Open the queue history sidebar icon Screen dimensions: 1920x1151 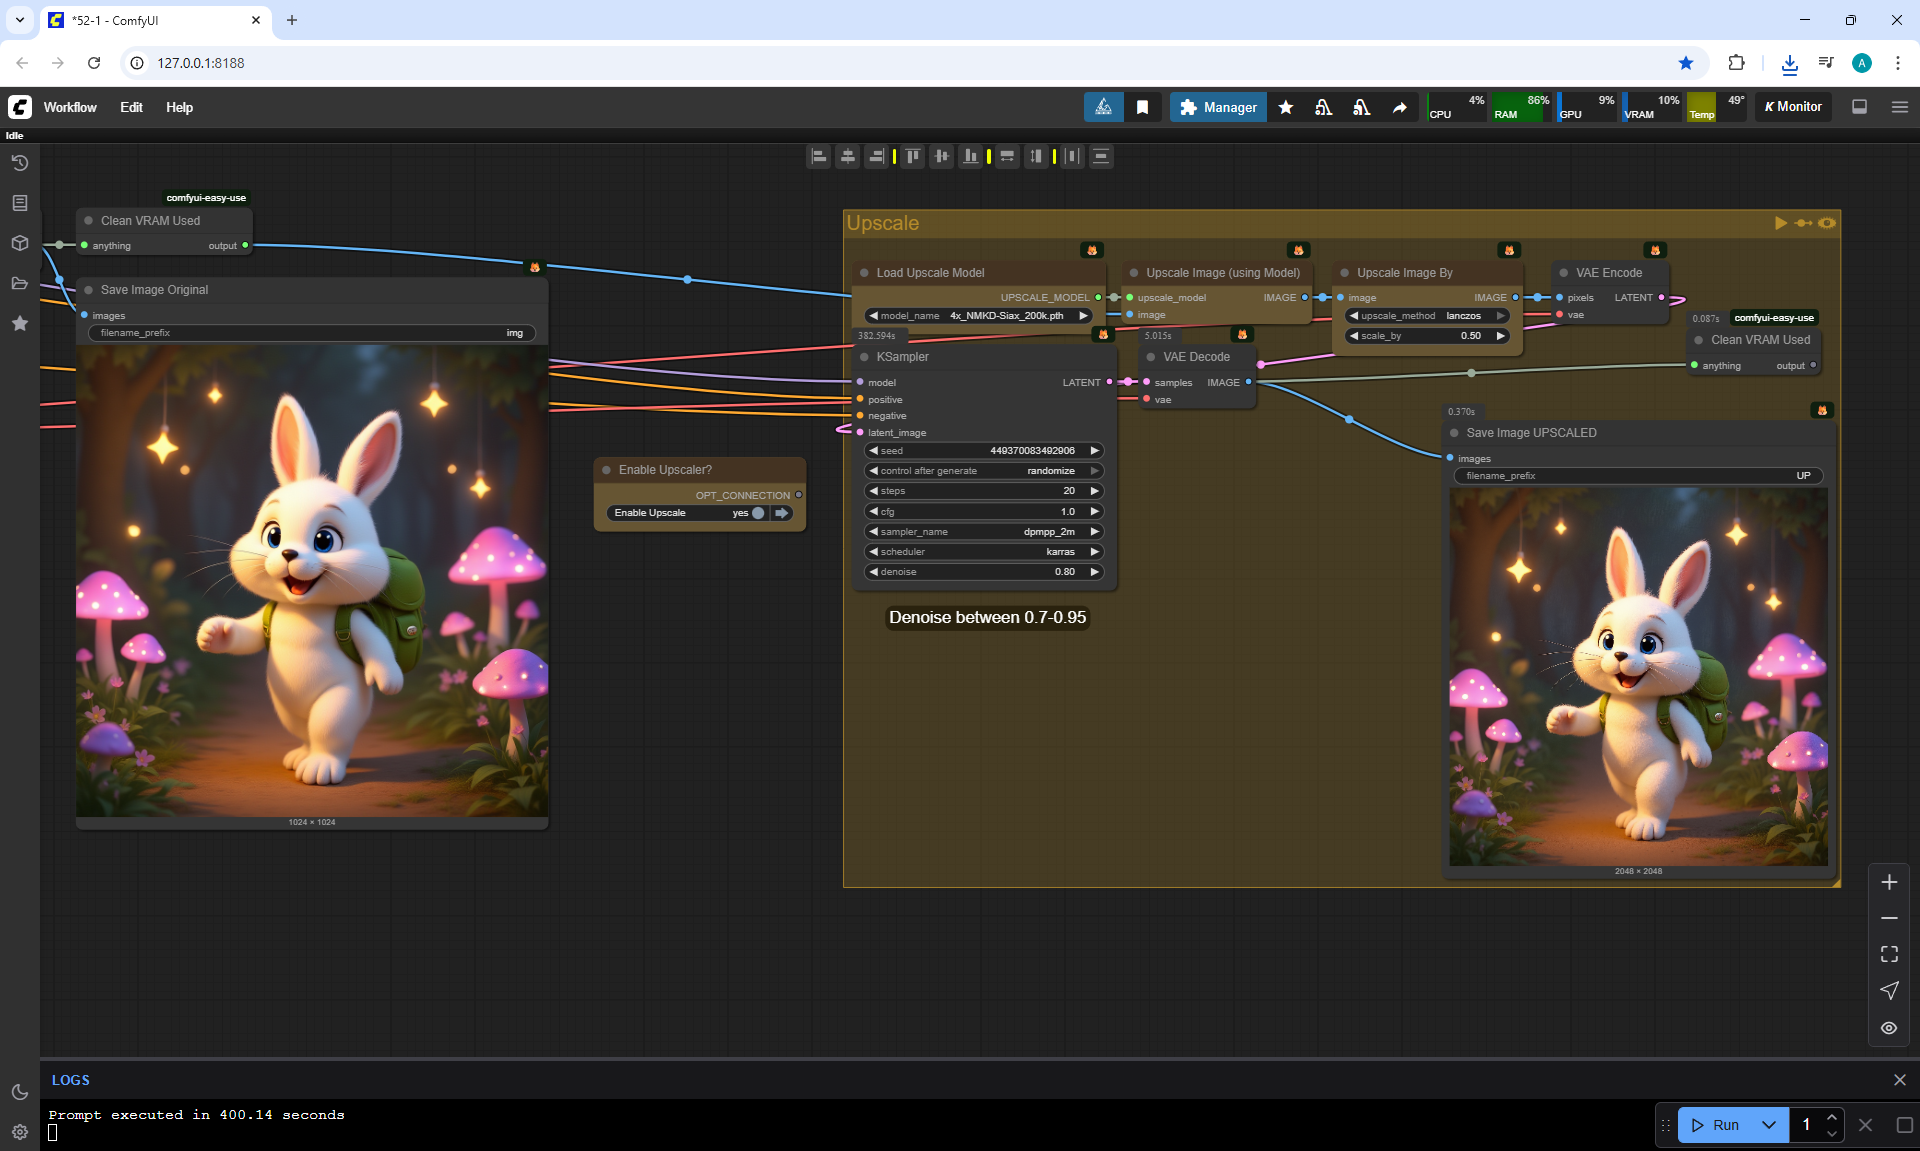tap(19, 163)
